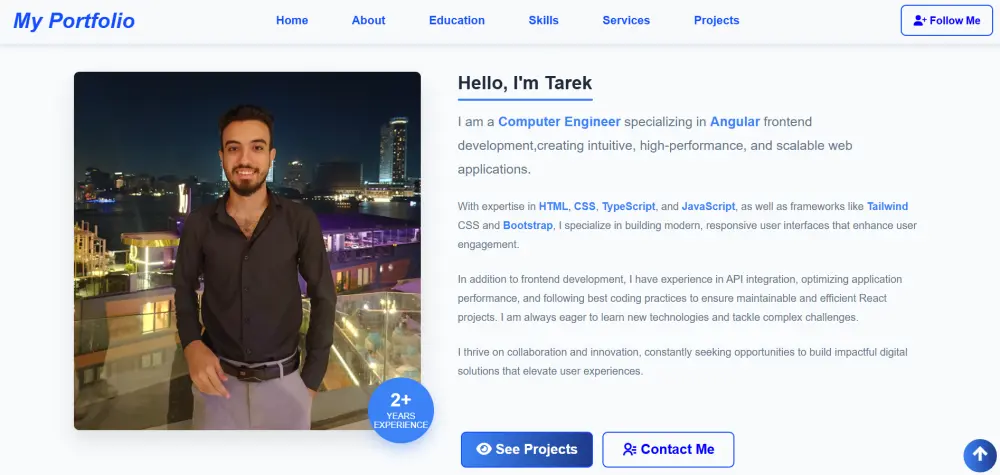Image resolution: width=1000 pixels, height=475 pixels.
Task: Click the eye icon in See Projects
Action: (x=484, y=449)
